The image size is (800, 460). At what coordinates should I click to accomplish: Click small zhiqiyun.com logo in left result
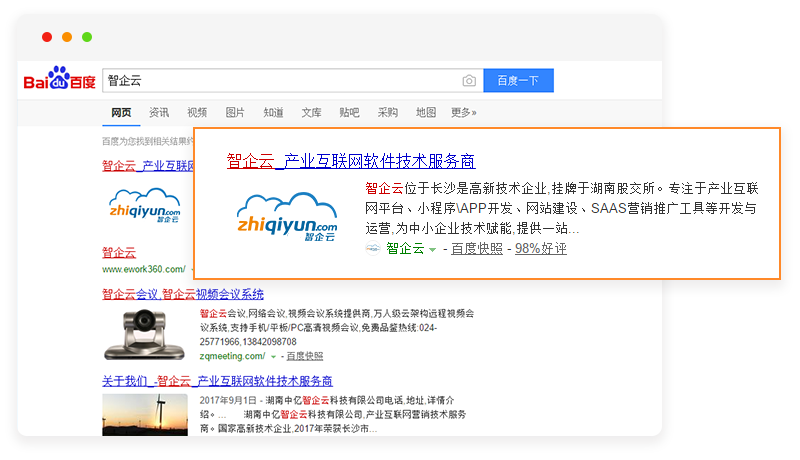(x=145, y=206)
